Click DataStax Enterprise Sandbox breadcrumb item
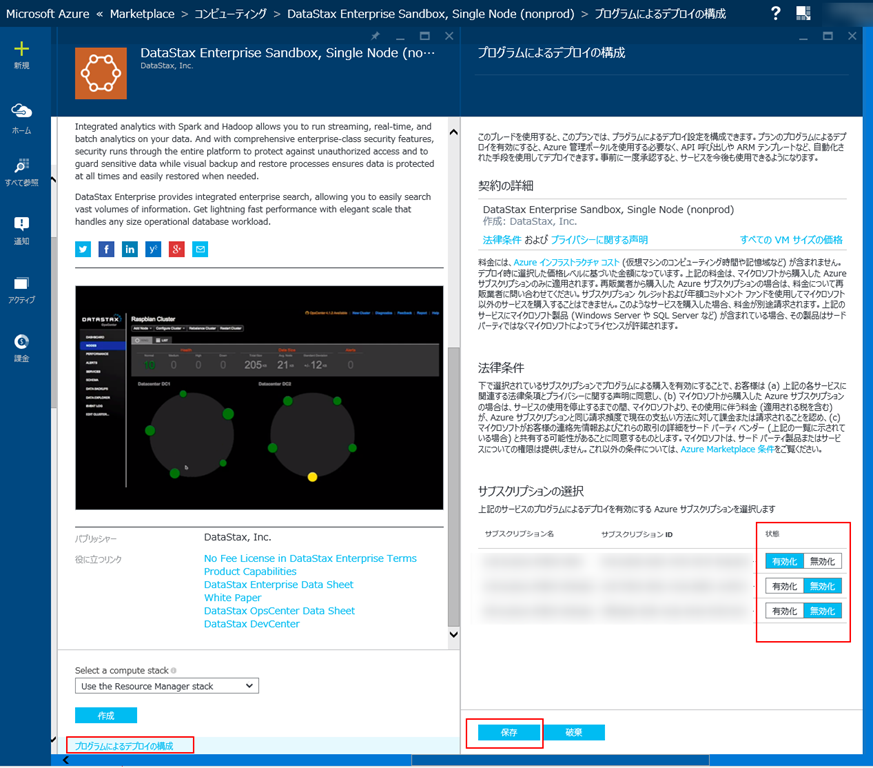 pyautogui.click(x=430, y=14)
